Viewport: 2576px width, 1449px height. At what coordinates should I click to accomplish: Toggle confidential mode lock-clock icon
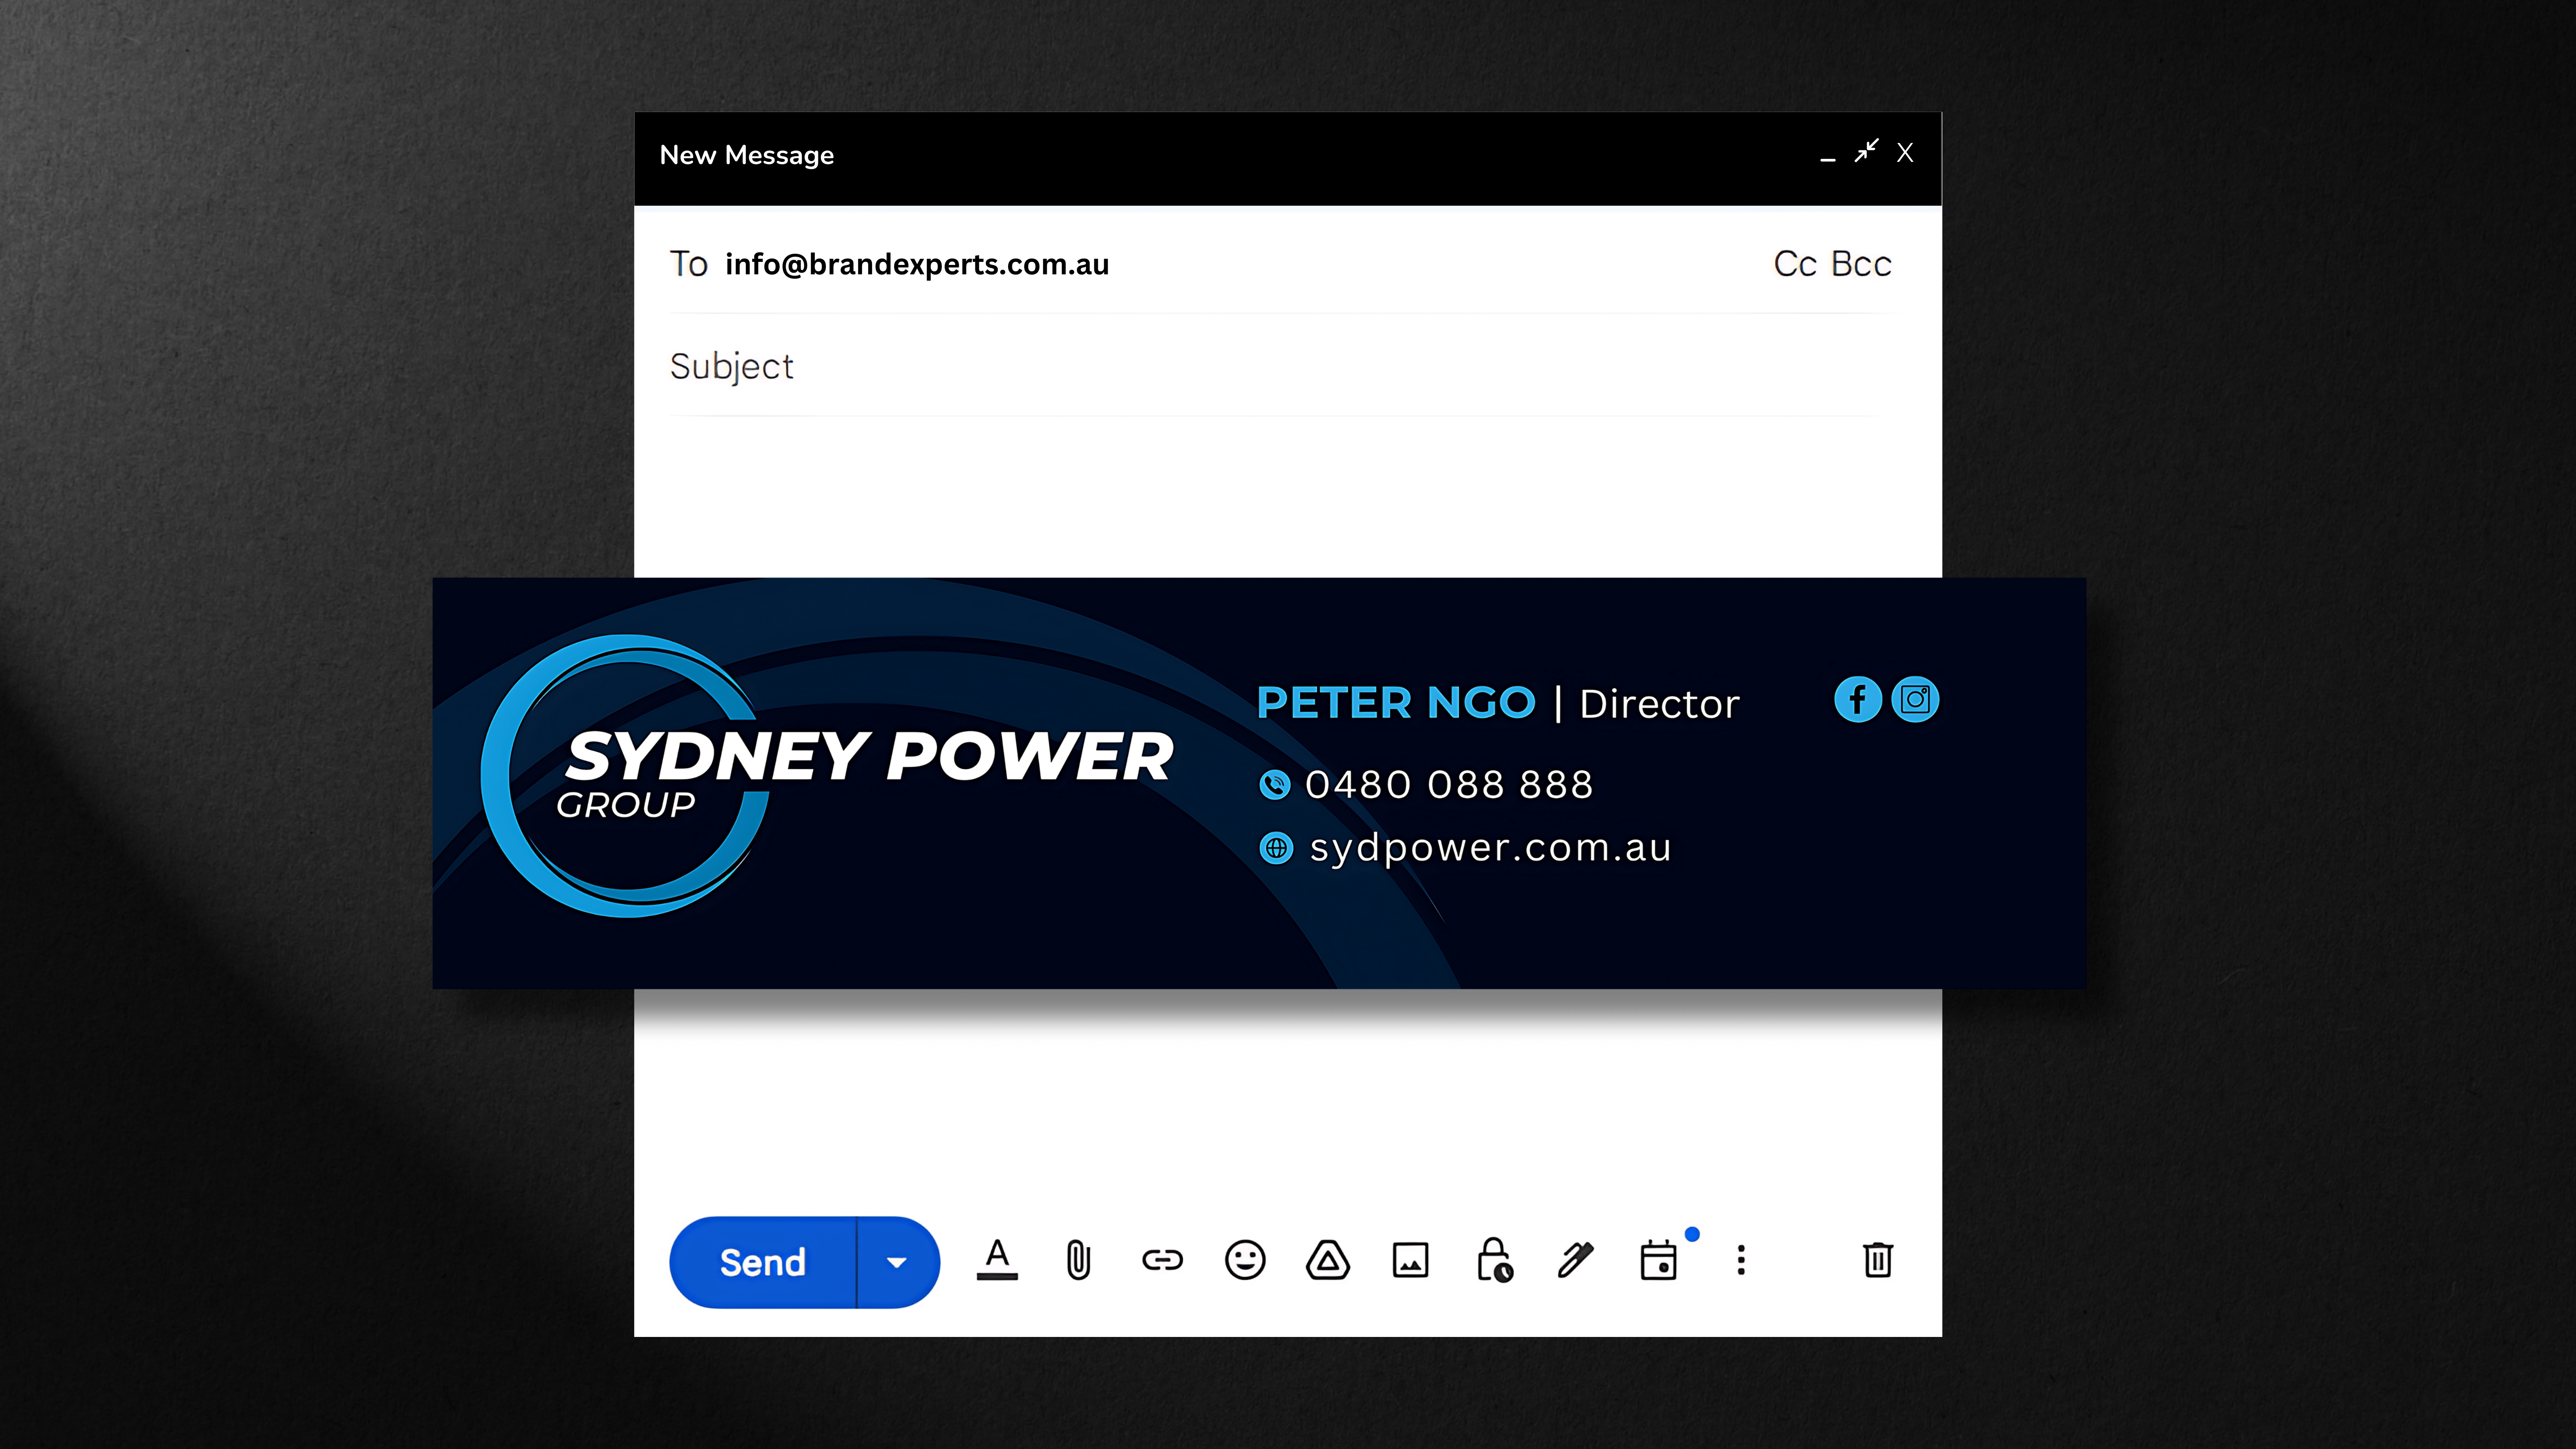tap(1495, 1260)
